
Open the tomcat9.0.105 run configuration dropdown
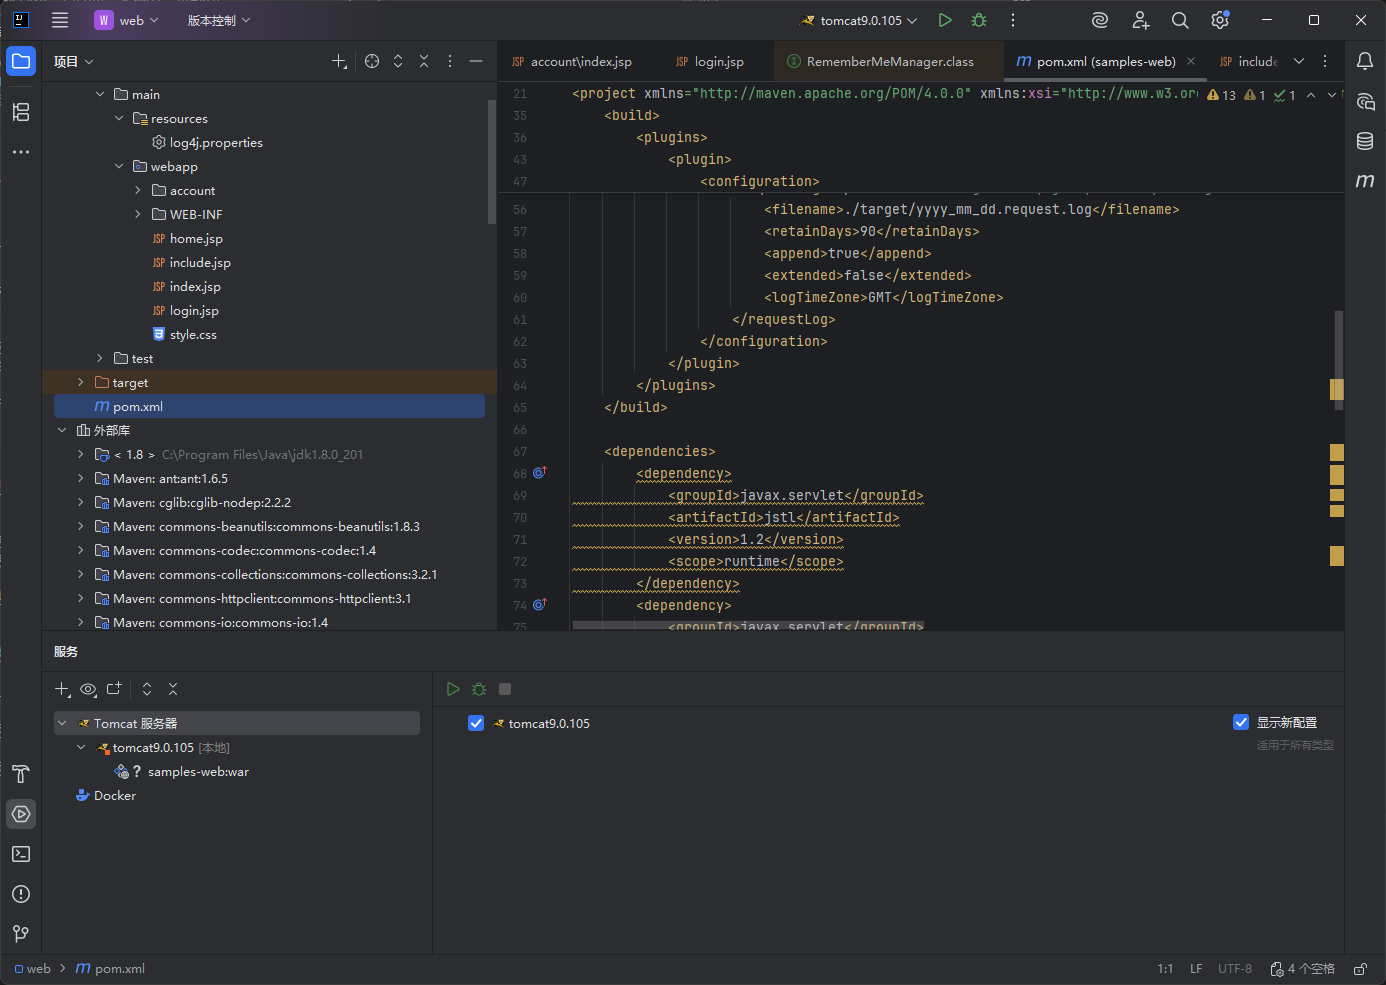[860, 20]
